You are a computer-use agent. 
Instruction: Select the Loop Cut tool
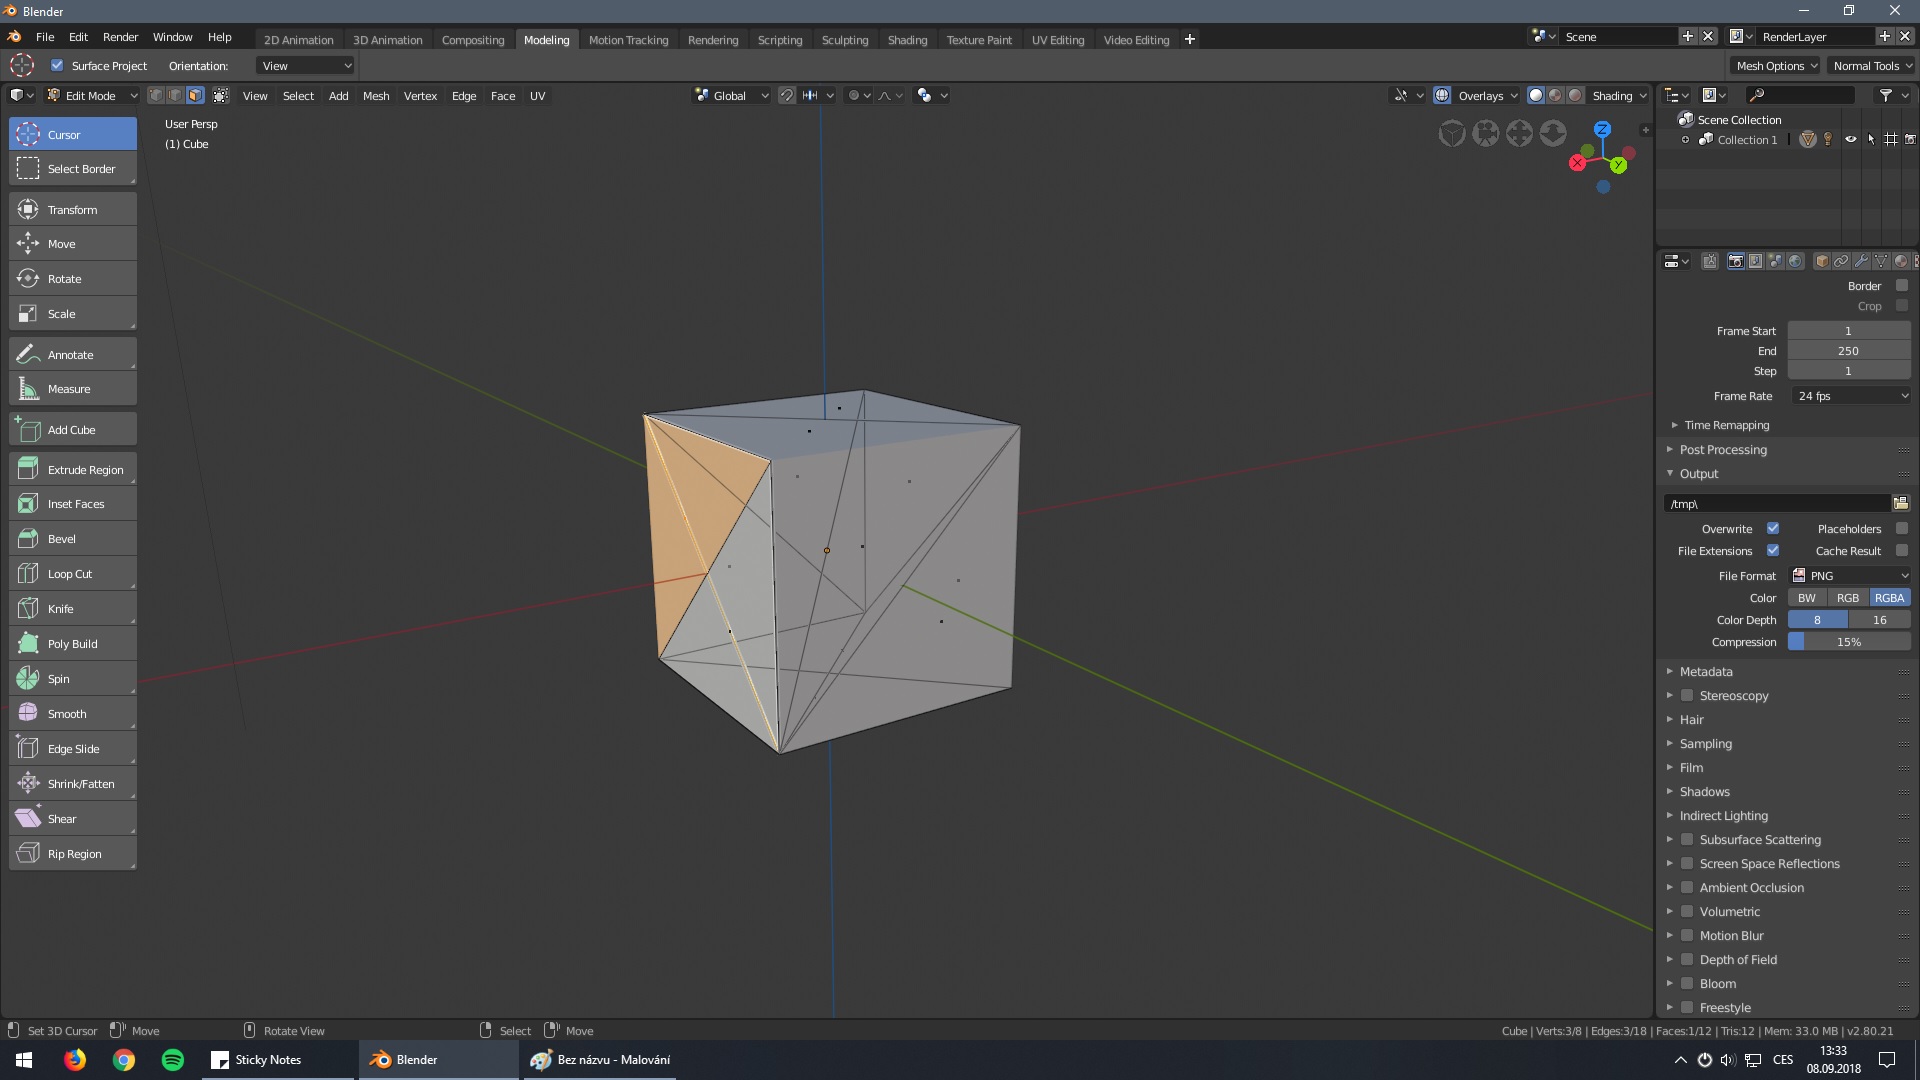click(73, 574)
